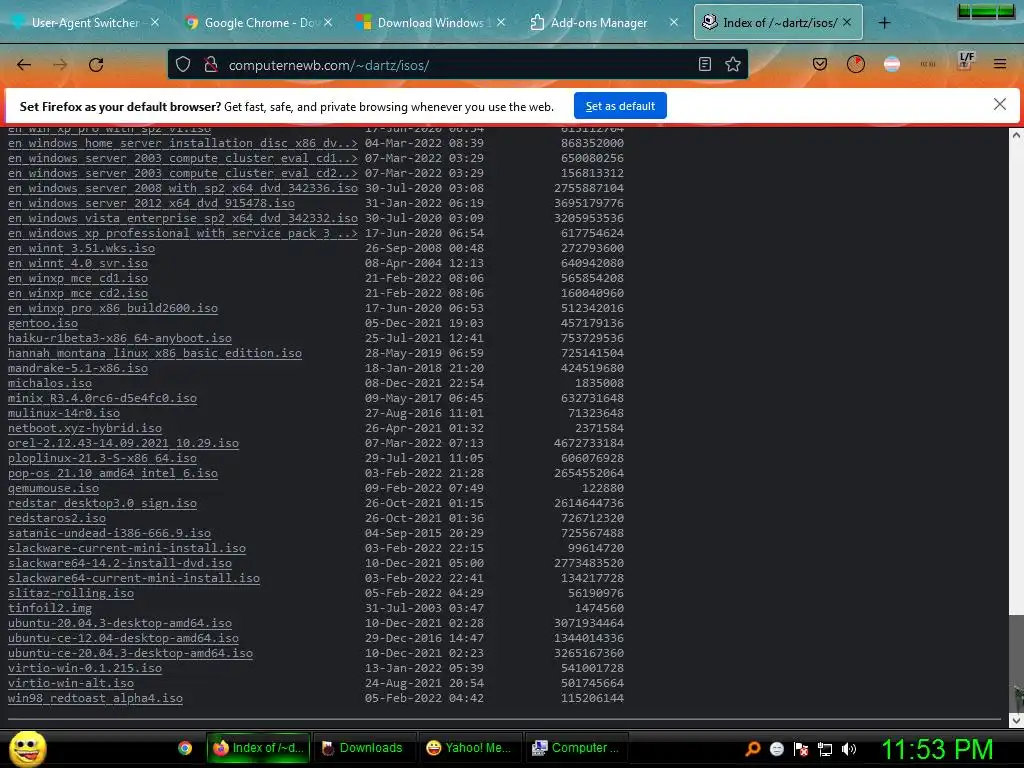Close the default browser notification bar

(999, 104)
